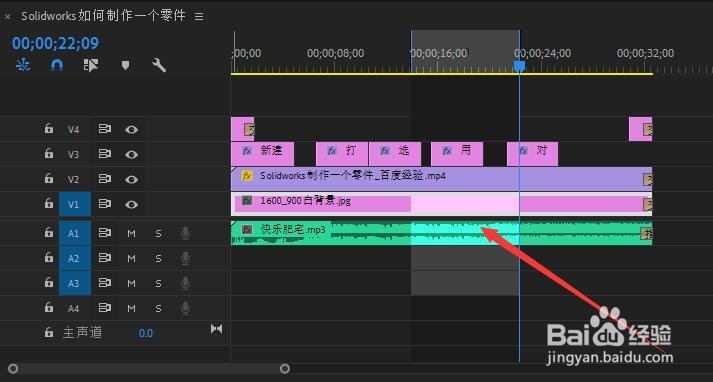Click the blue playhead marker on ruler
This screenshot has width=713, height=382.
click(519, 66)
